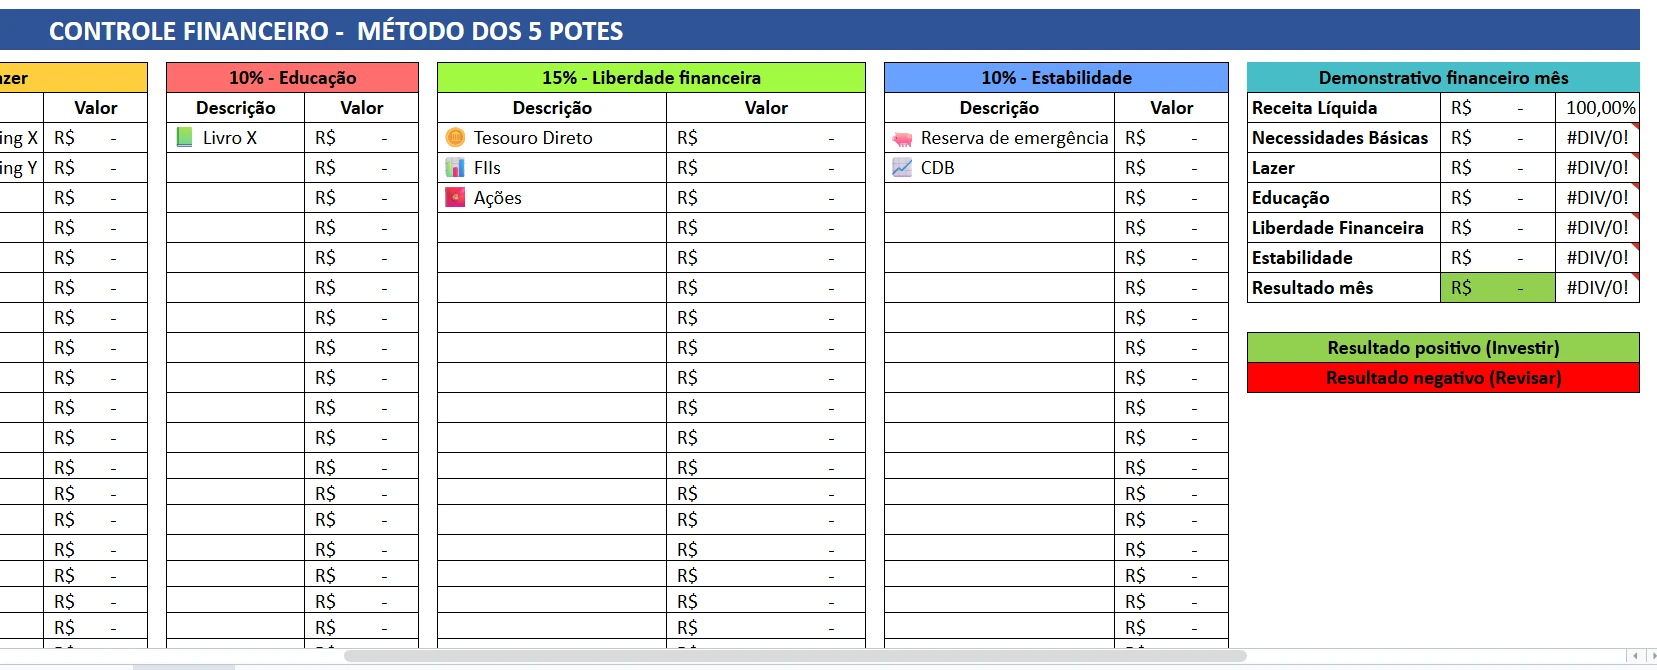Click the Resultado positivo (Investir) green legend
Image resolution: width=1657 pixels, height=670 pixels.
point(1443,348)
